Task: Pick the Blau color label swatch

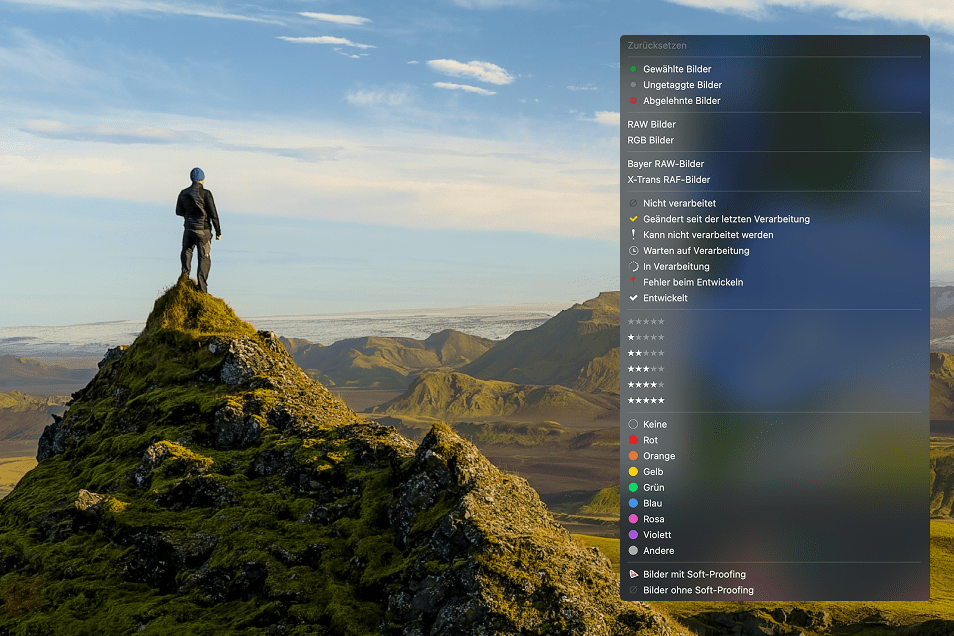Action: 633,504
